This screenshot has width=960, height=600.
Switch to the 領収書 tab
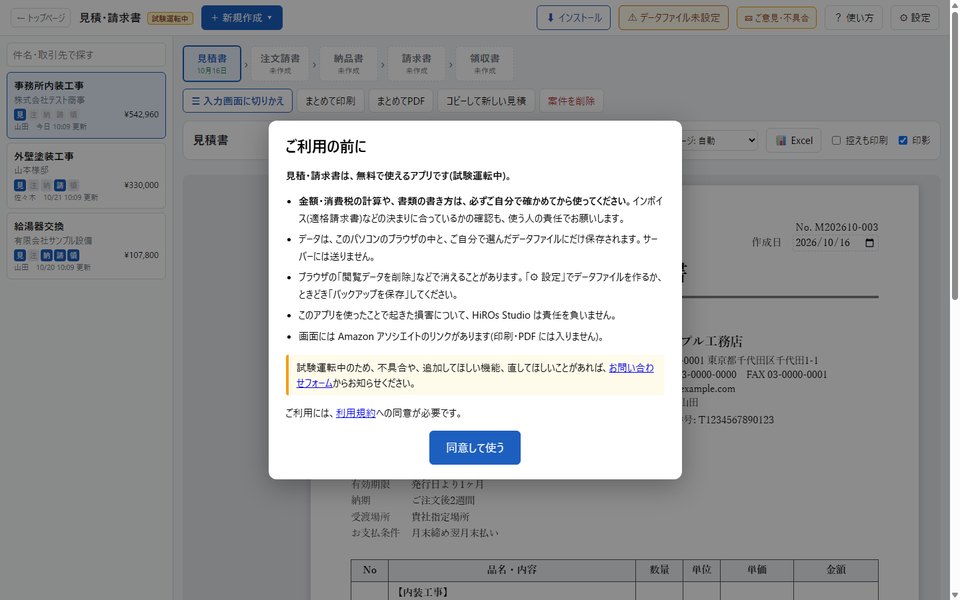tap(484, 63)
